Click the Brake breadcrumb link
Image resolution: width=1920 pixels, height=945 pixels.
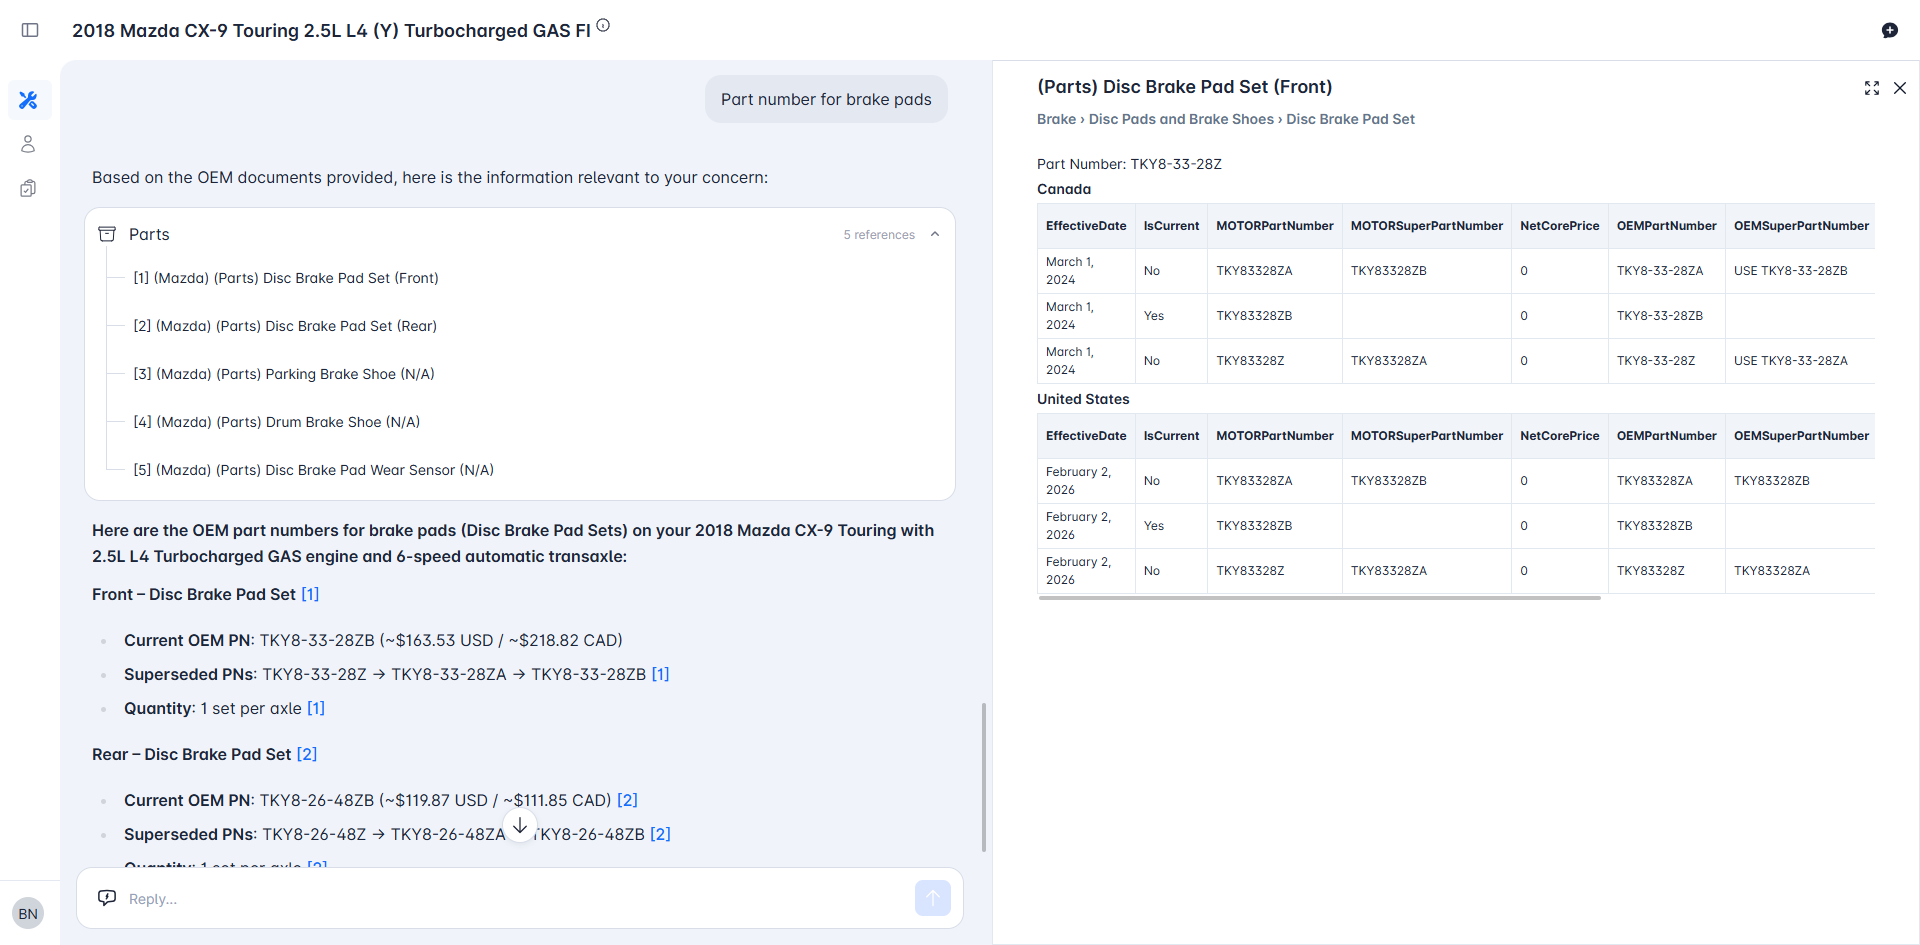1056,119
